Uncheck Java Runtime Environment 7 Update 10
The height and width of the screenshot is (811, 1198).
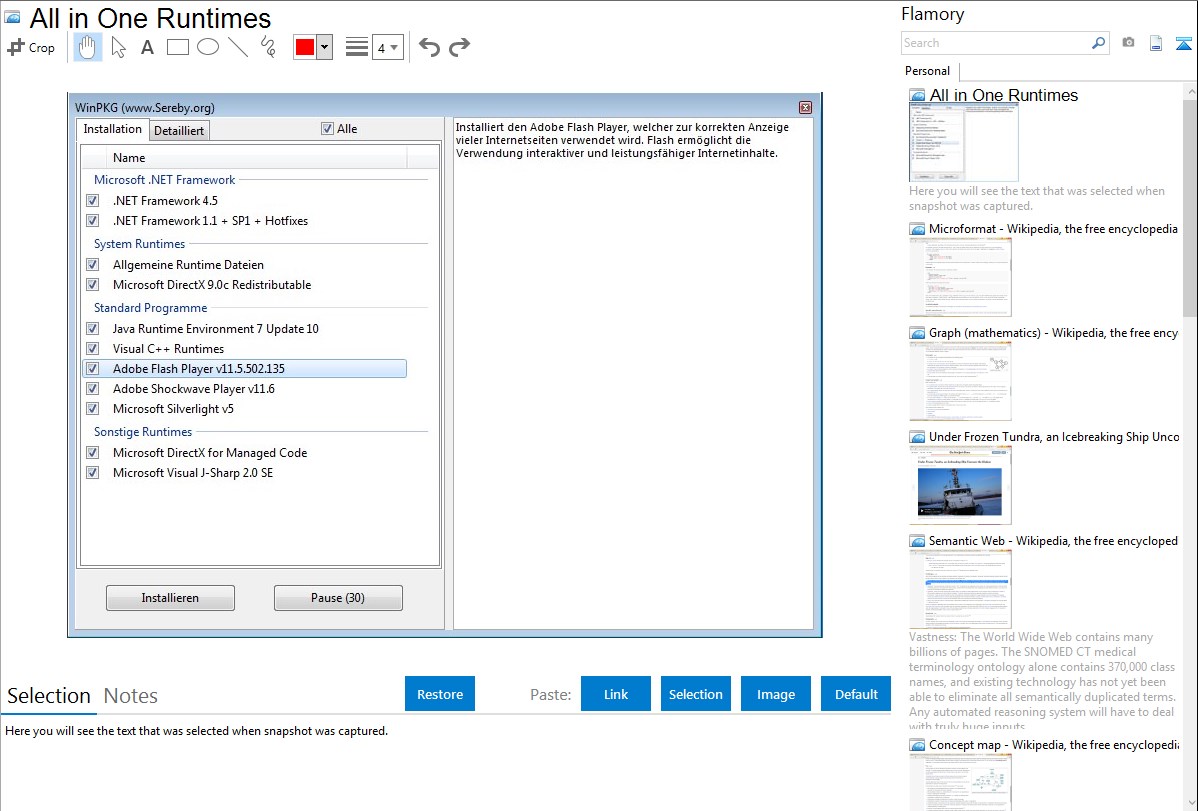click(x=92, y=329)
